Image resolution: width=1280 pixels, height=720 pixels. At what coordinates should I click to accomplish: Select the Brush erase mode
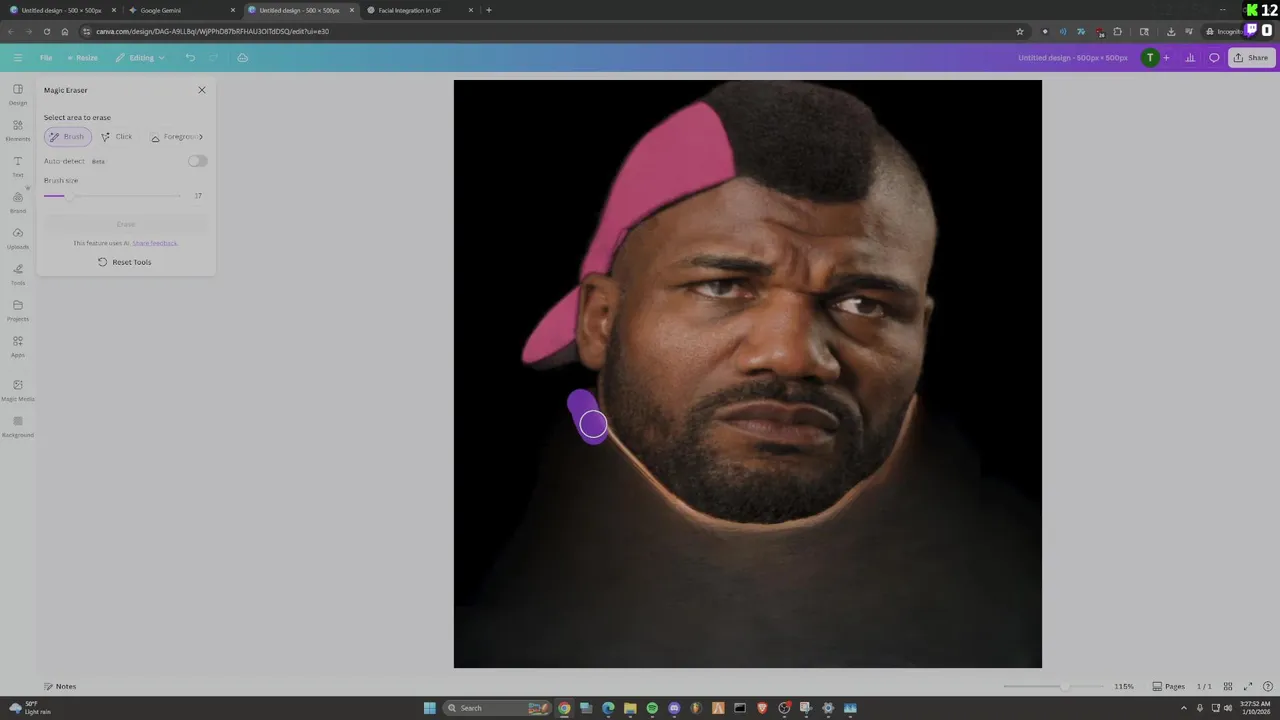pyautogui.click(x=68, y=137)
